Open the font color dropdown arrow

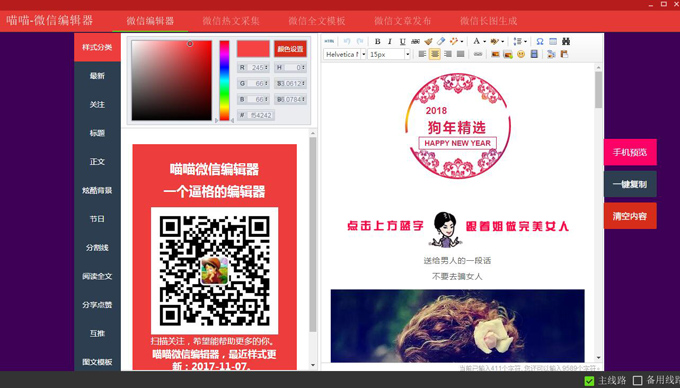click(484, 42)
